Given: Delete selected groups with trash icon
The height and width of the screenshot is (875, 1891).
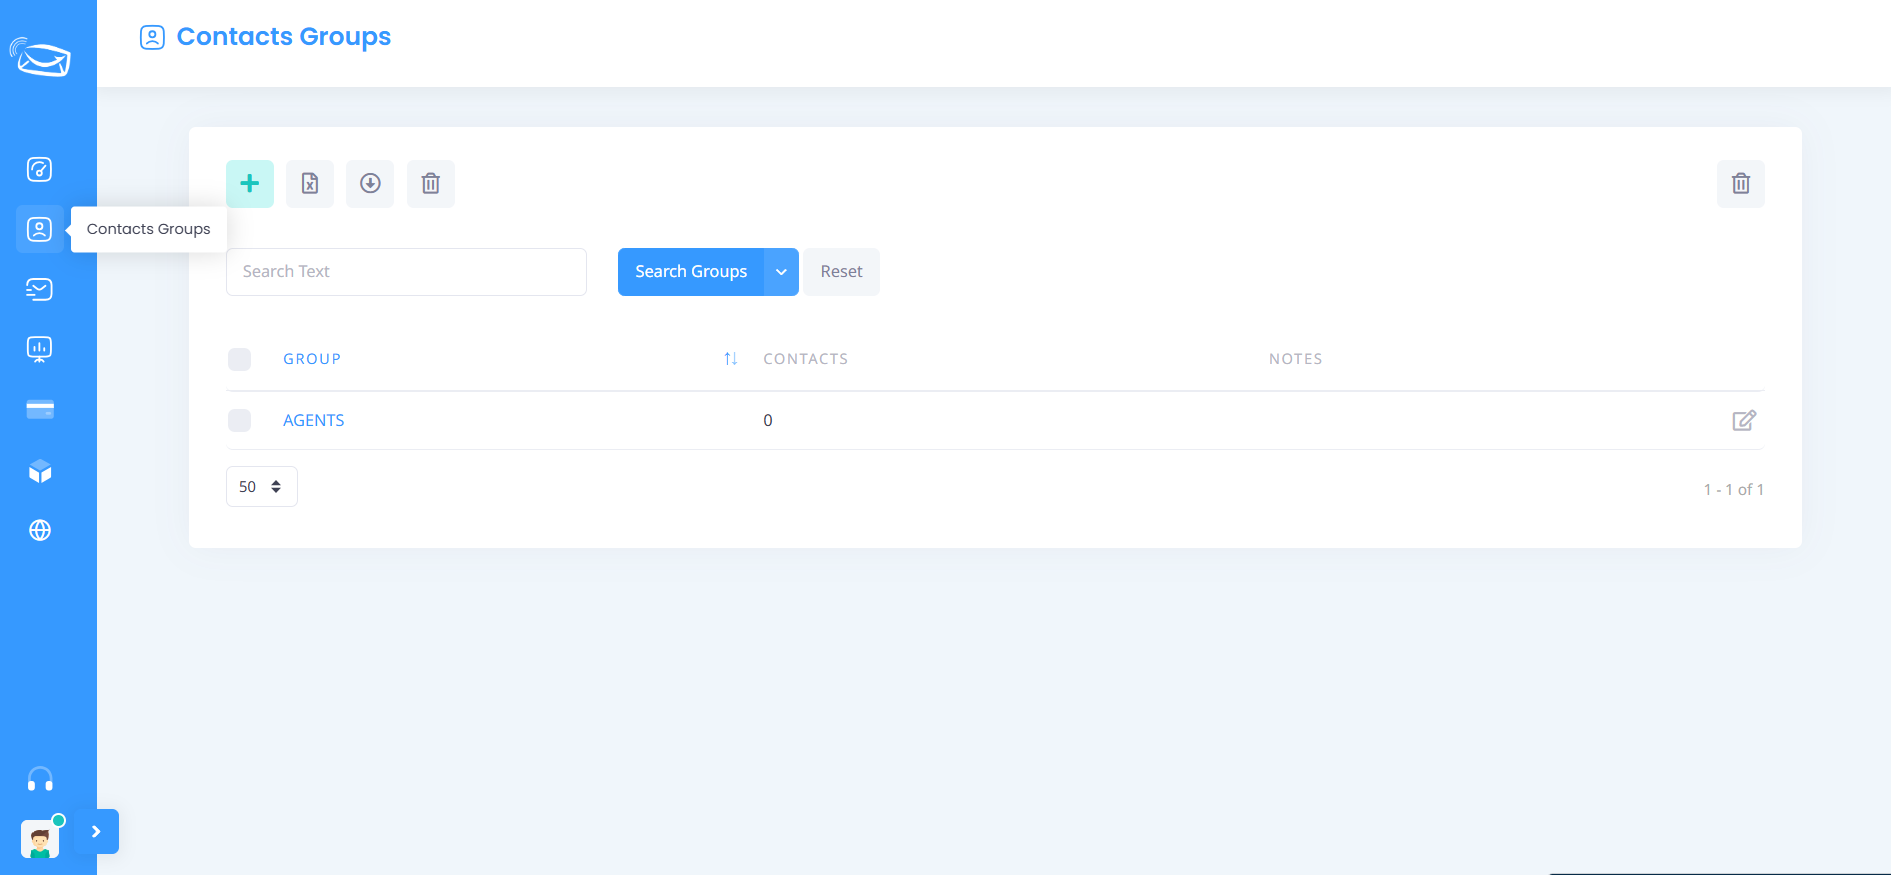Looking at the screenshot, I should click(431, 184).
